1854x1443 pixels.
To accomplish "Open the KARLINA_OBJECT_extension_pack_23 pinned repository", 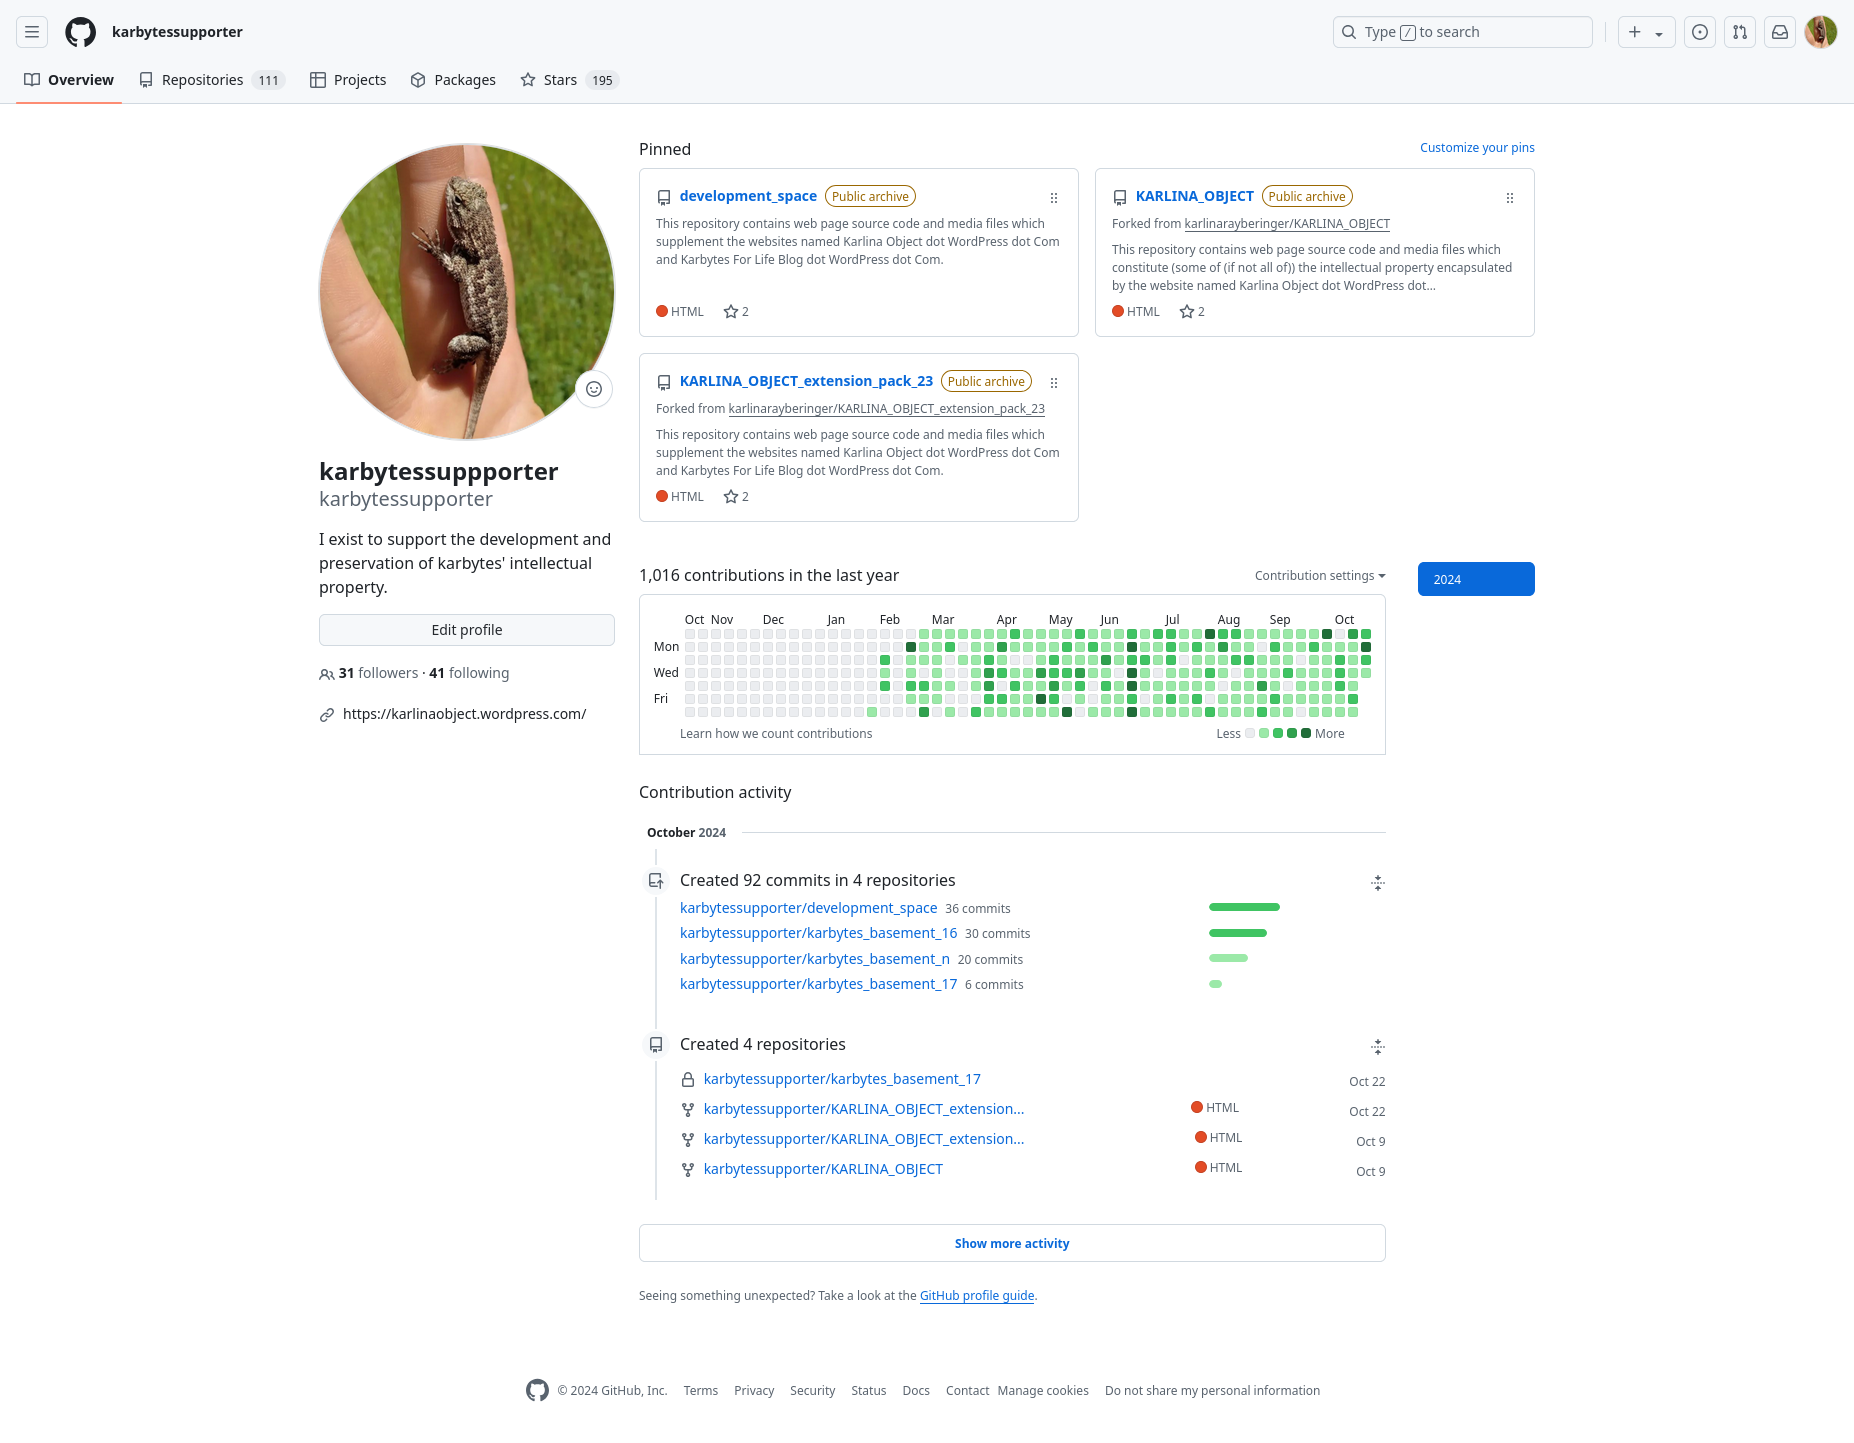I will 806,382.
